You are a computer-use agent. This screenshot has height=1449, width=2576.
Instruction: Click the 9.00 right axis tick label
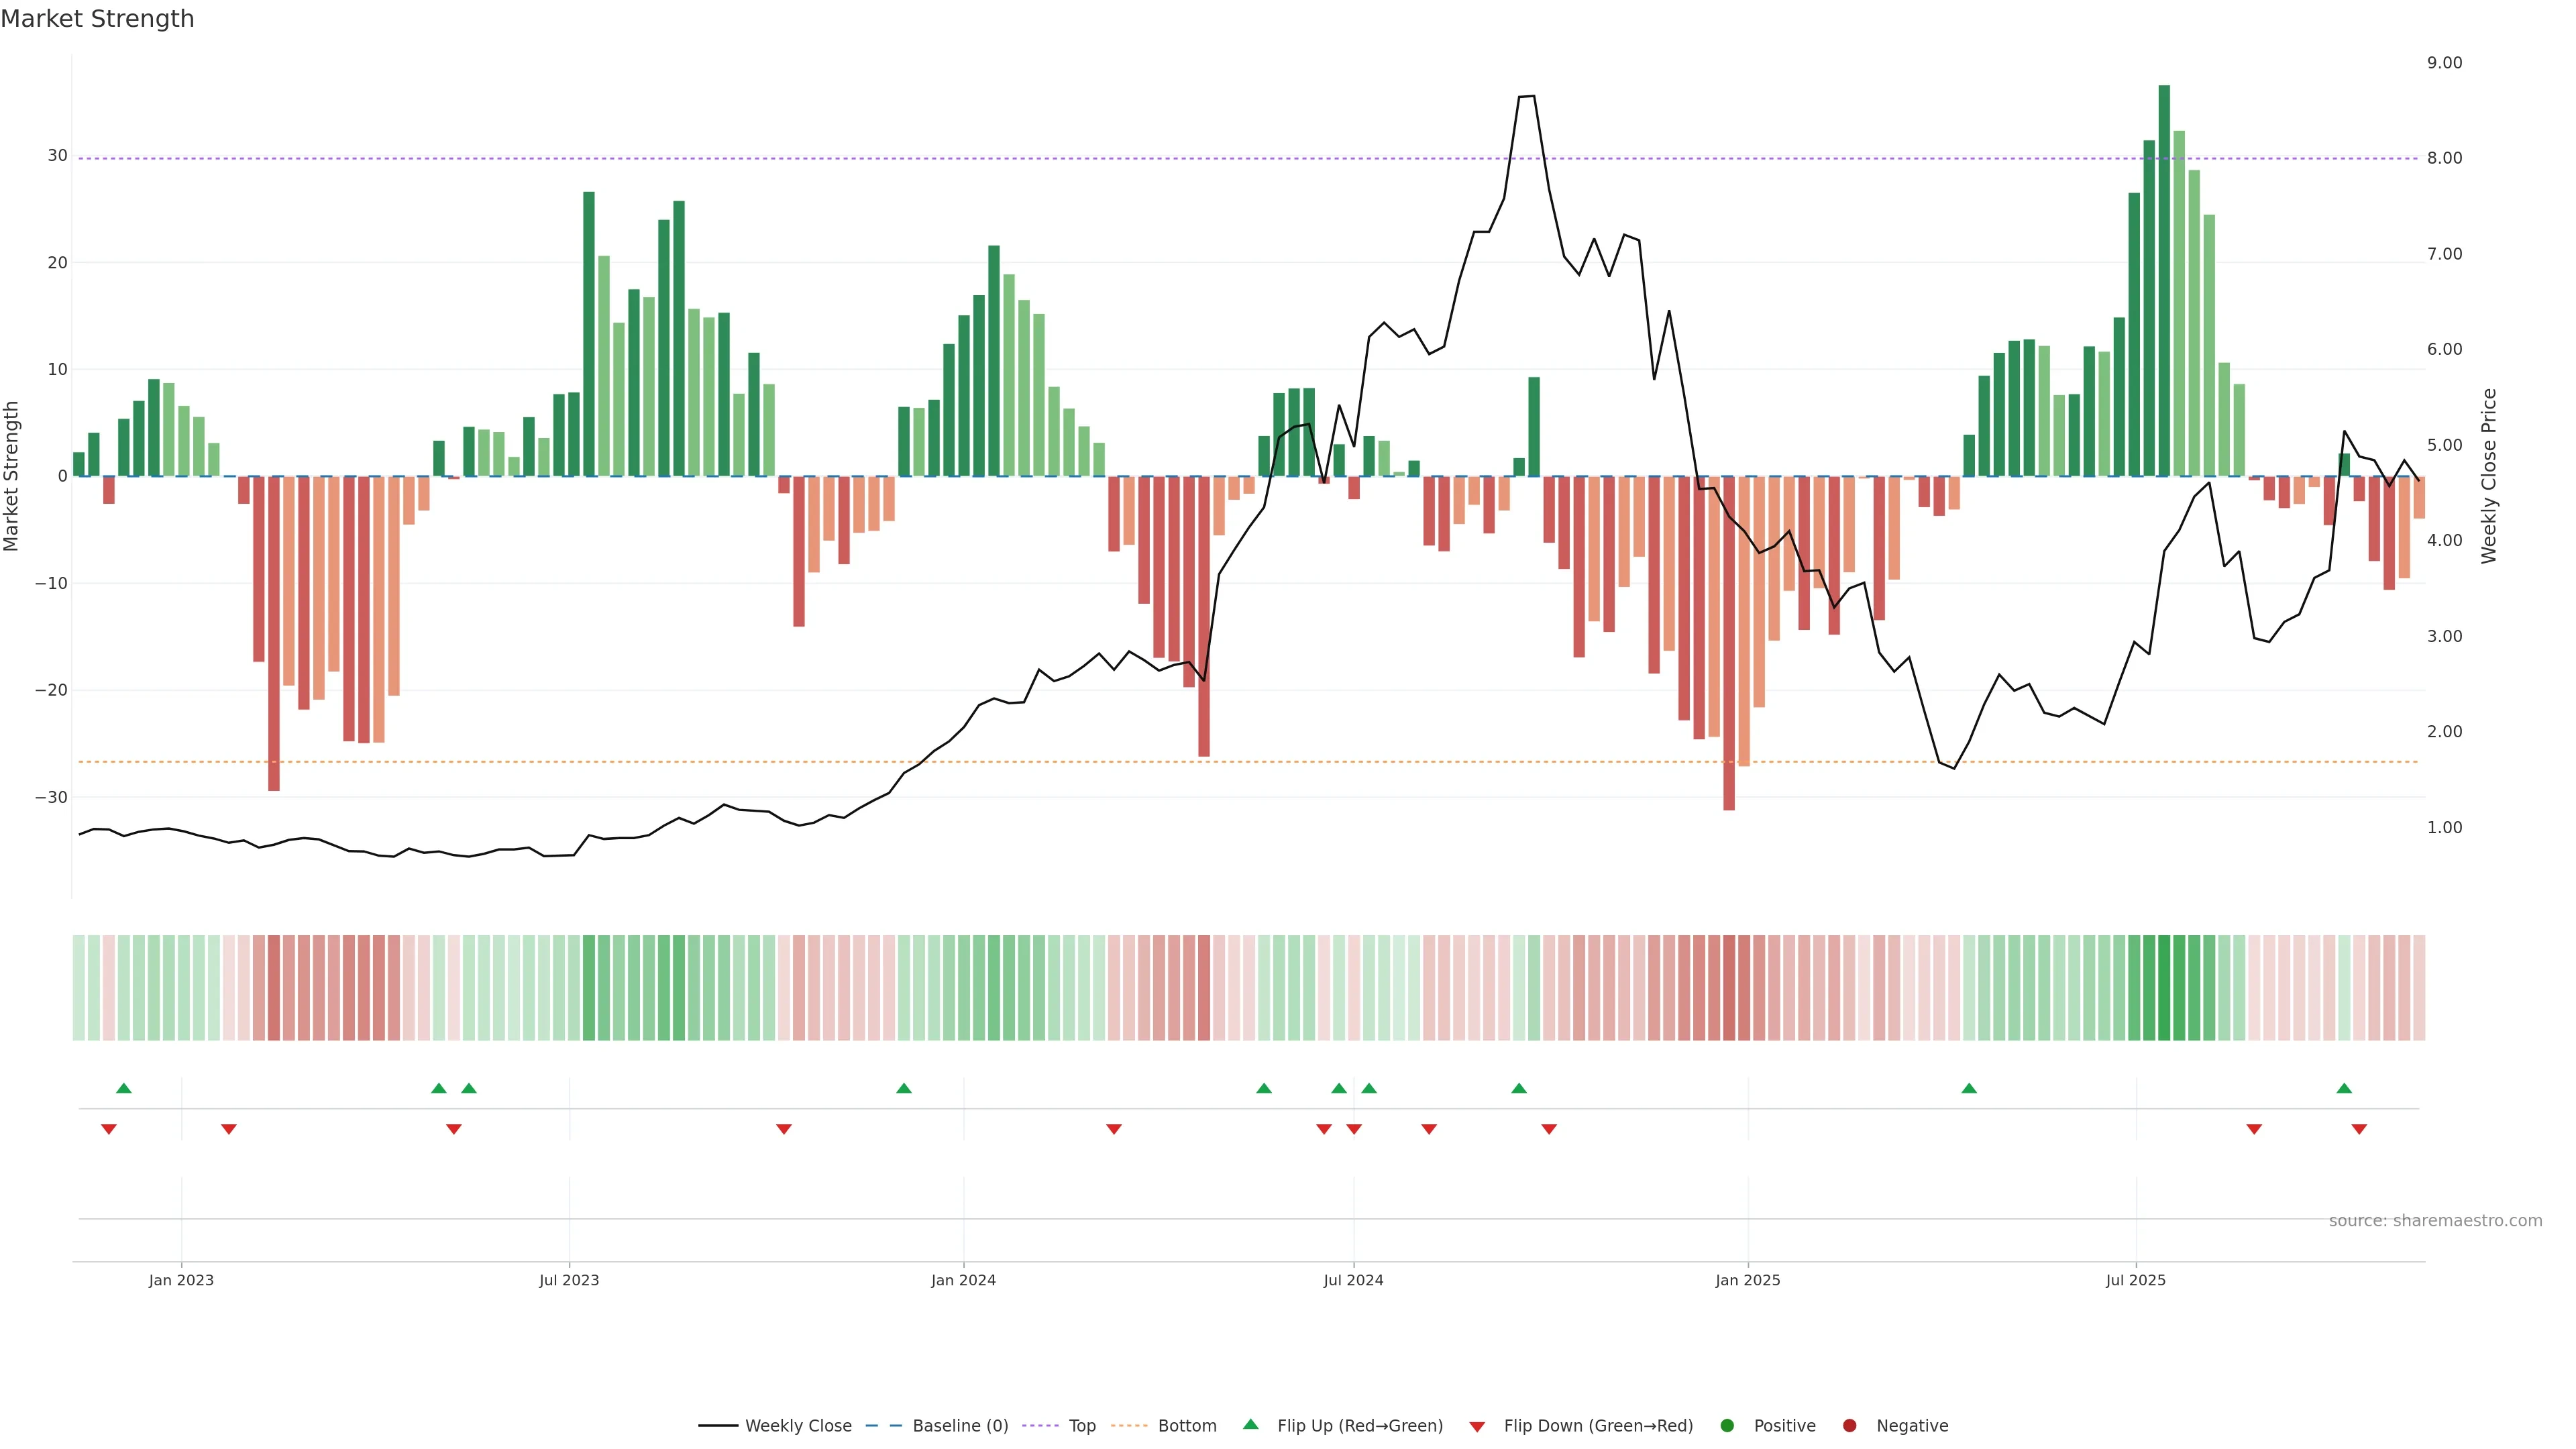pos(2444,63)
